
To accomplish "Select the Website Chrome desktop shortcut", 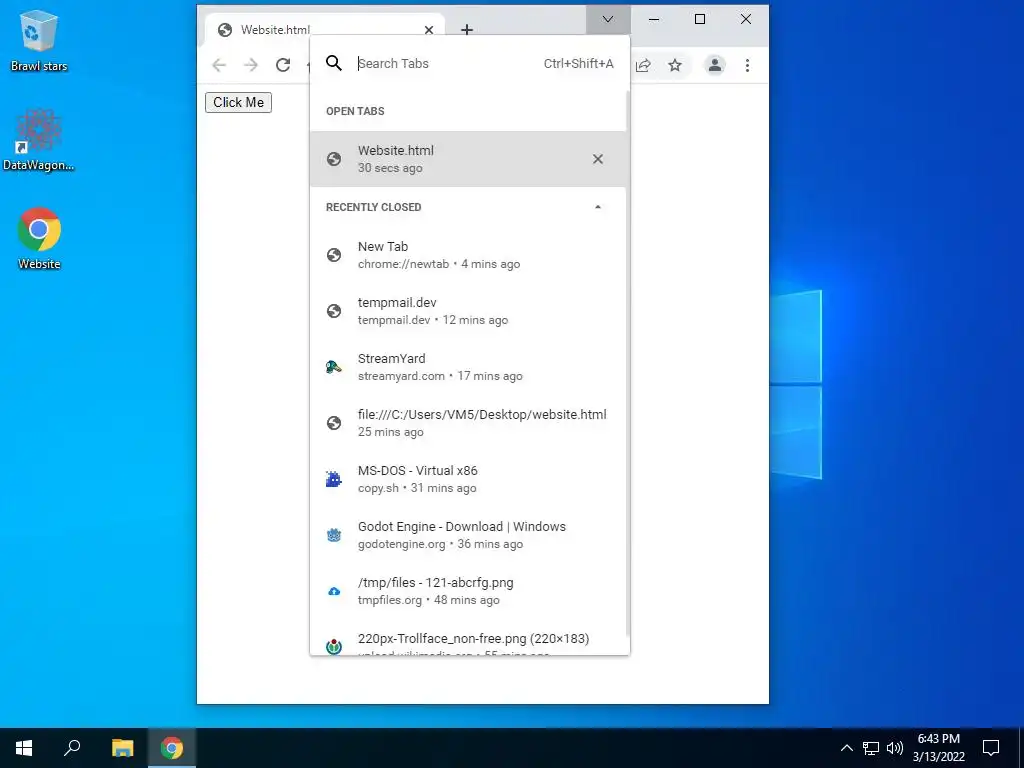I will (x=39, y=238).
